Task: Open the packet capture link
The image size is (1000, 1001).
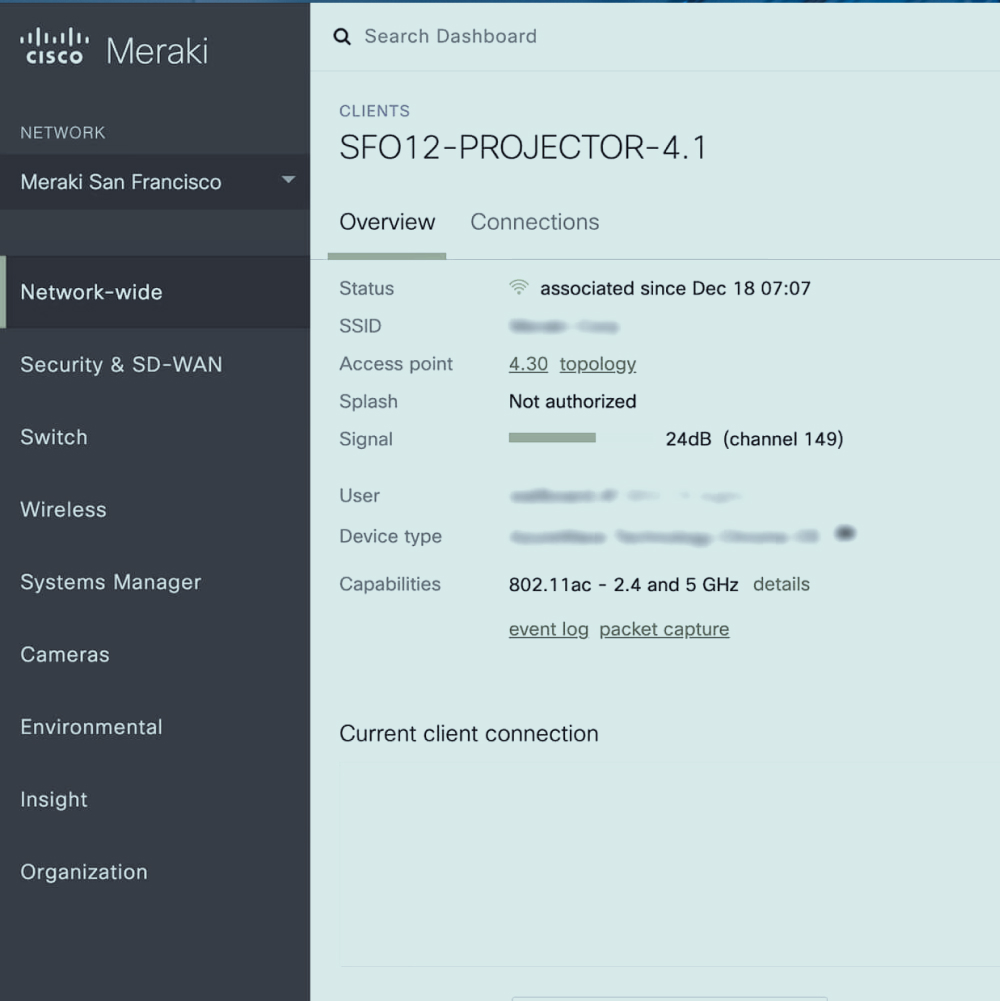Action: (x=664, y=629)
